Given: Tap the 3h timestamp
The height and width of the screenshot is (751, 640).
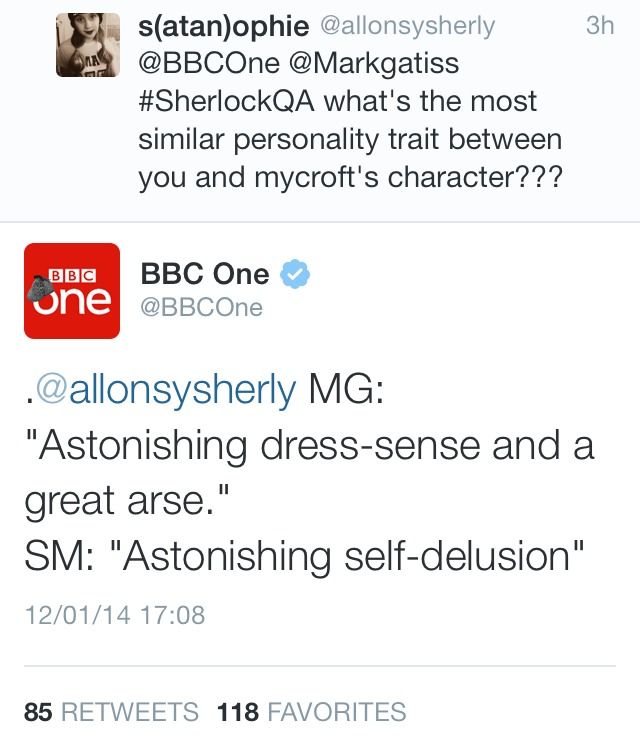Looking at the screenshot, I should (x=599, y=27).
